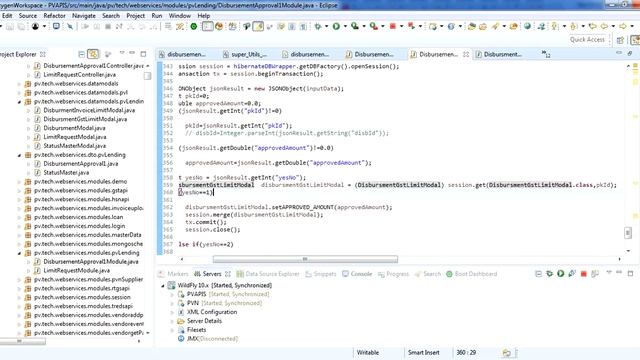The height and width of the screenshot is (360, 640).
Task: Open the Project Explorer View Menu triangle
Action: [x=122, y=53]
